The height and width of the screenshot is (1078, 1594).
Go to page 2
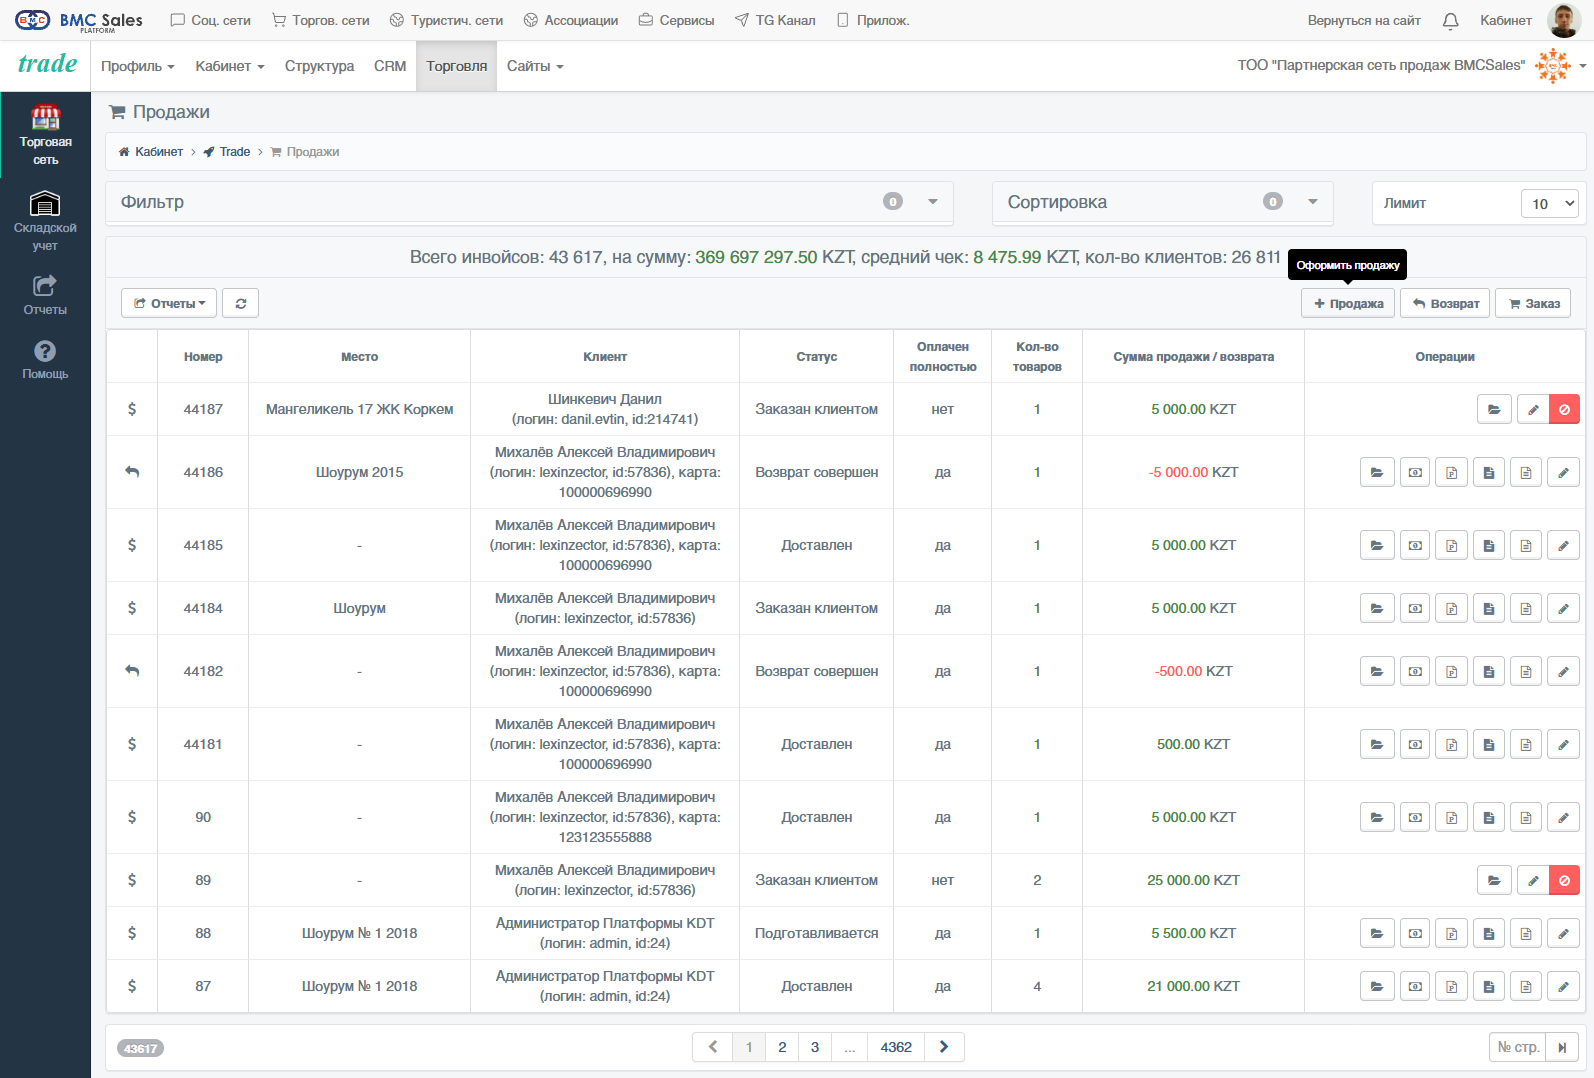(x=782, y=1047)
